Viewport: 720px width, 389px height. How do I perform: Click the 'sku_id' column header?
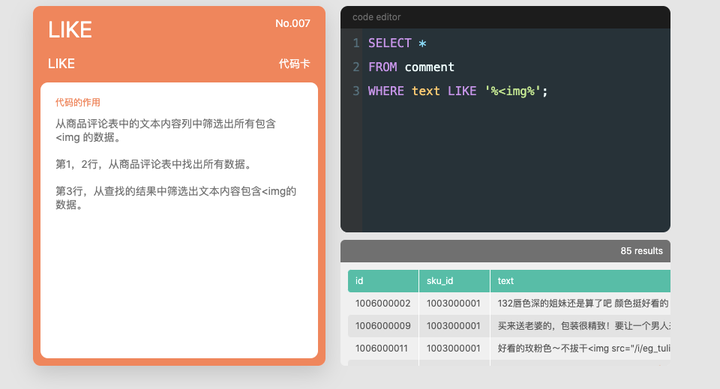click(x=454, y=281)
